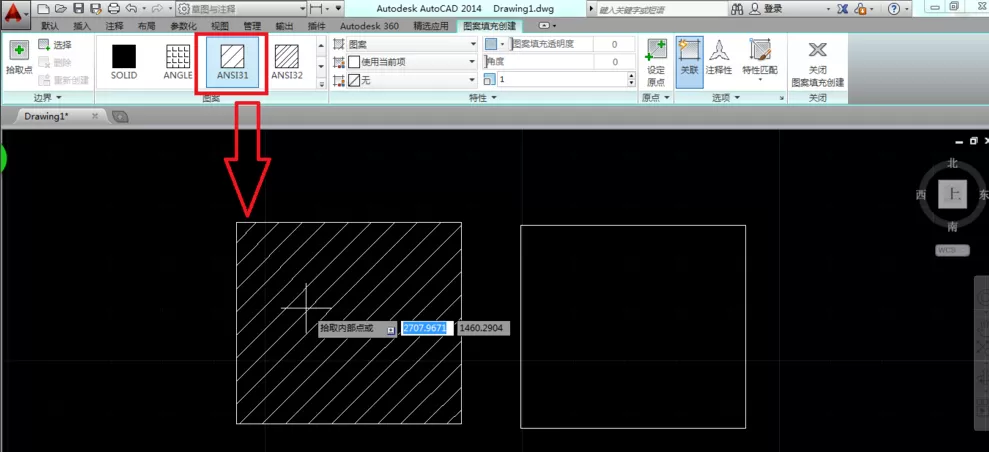
Task: Expand the 边界 panel dropdown
Action: point(48,98)
